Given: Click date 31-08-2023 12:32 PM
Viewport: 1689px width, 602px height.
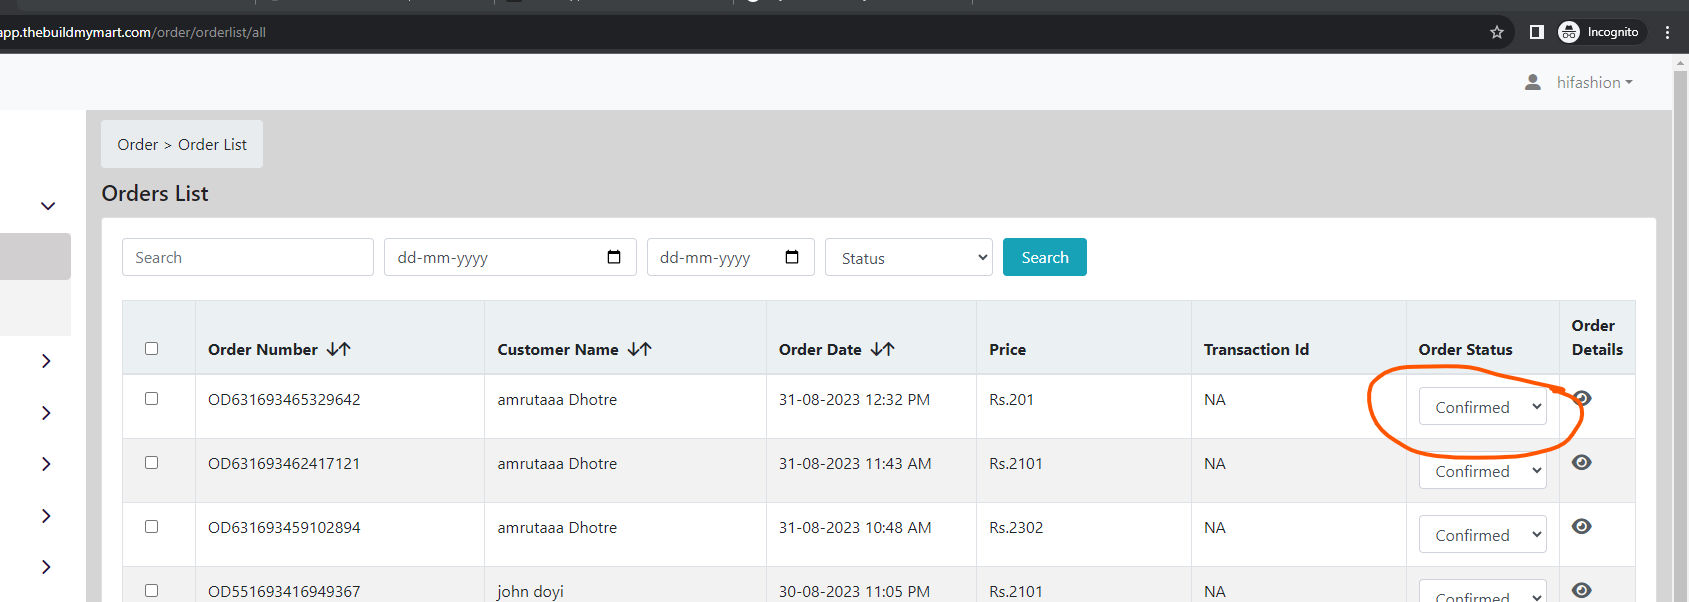Looking at the screenshot, I should click(x=854, y=399).
